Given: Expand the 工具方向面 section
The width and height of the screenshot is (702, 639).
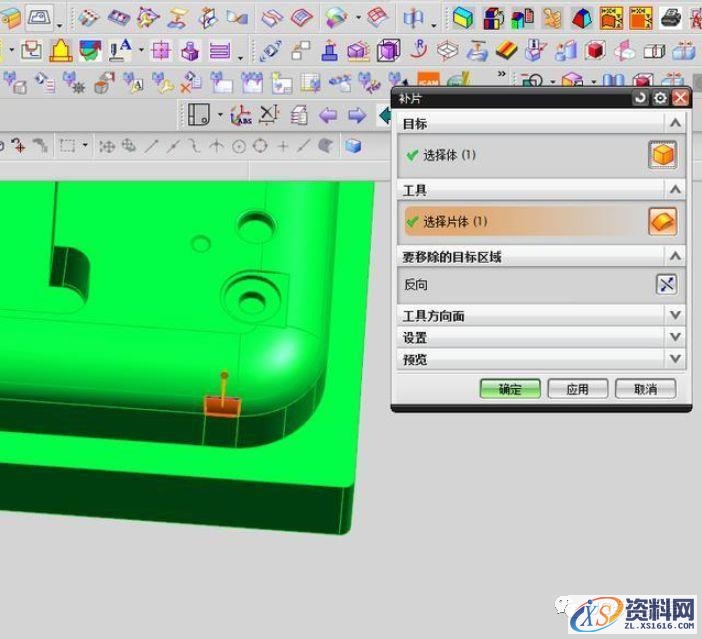Looking at the screenshot, I should point(675,315).
